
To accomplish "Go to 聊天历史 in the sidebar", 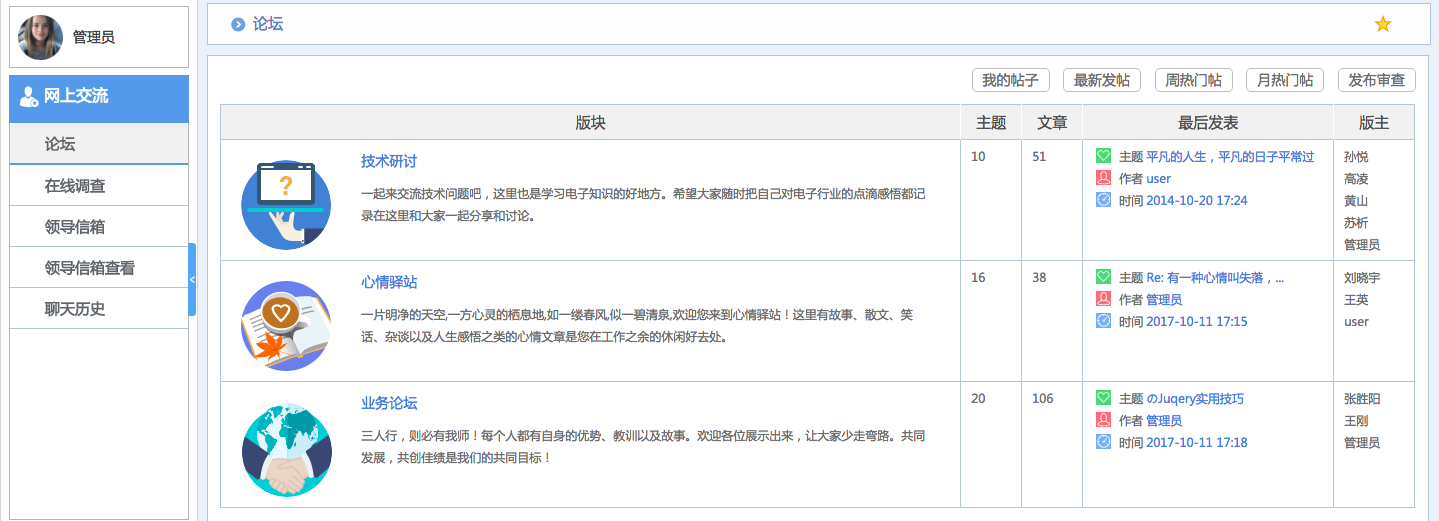I will click(75, 309).
